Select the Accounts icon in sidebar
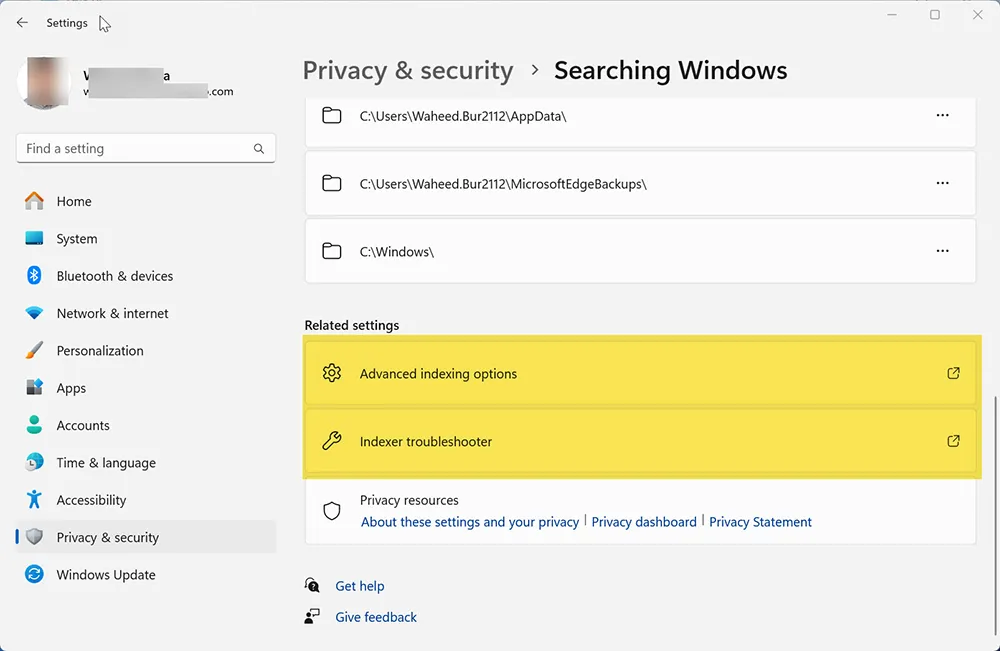The image size is (1000, 651). point(33,425)
